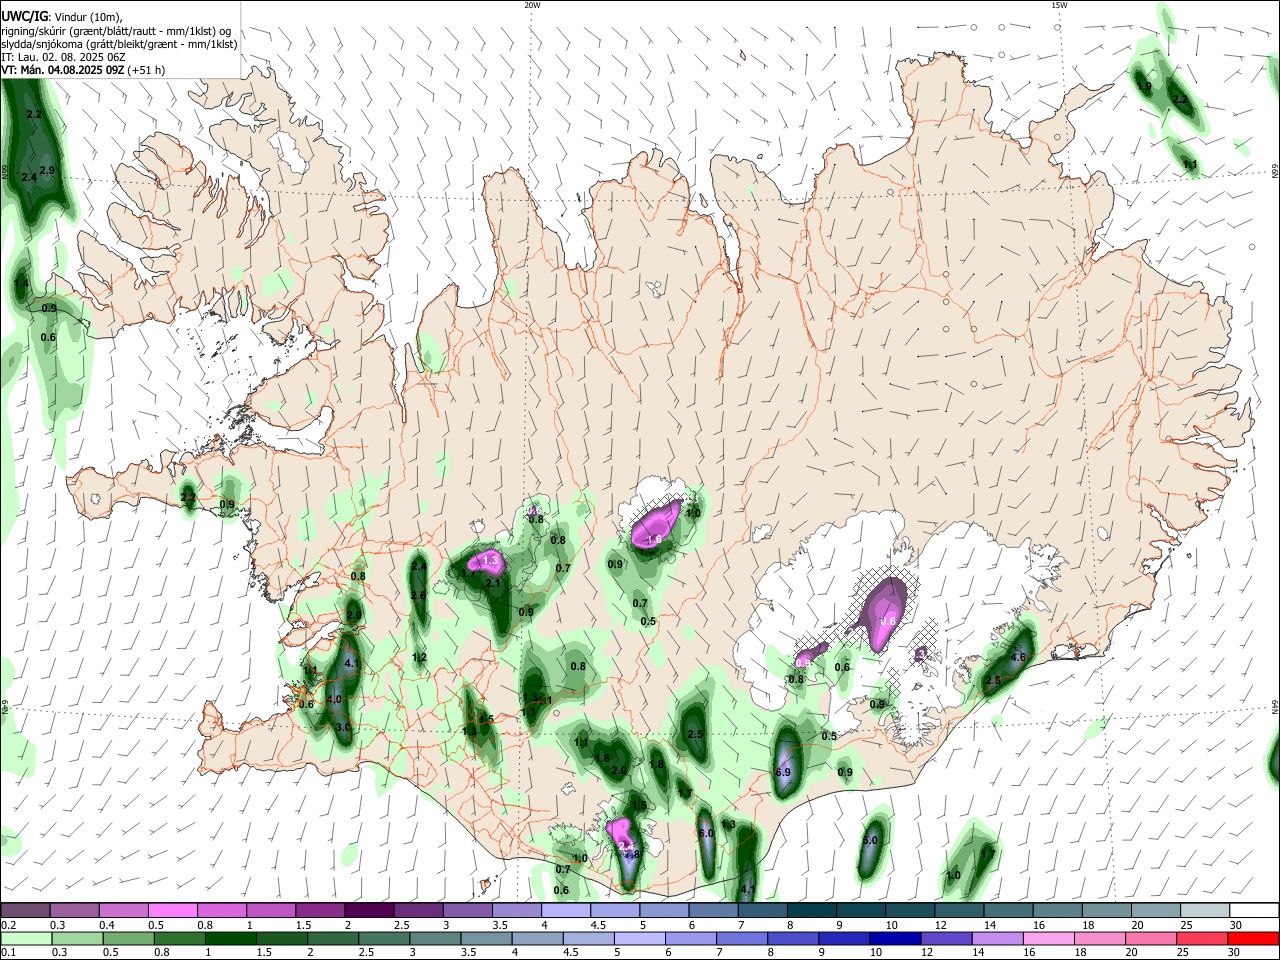Pick the deep blue rain swatch between 10 and 12
Screen dimensions: 1280x960
coord(896,938)
